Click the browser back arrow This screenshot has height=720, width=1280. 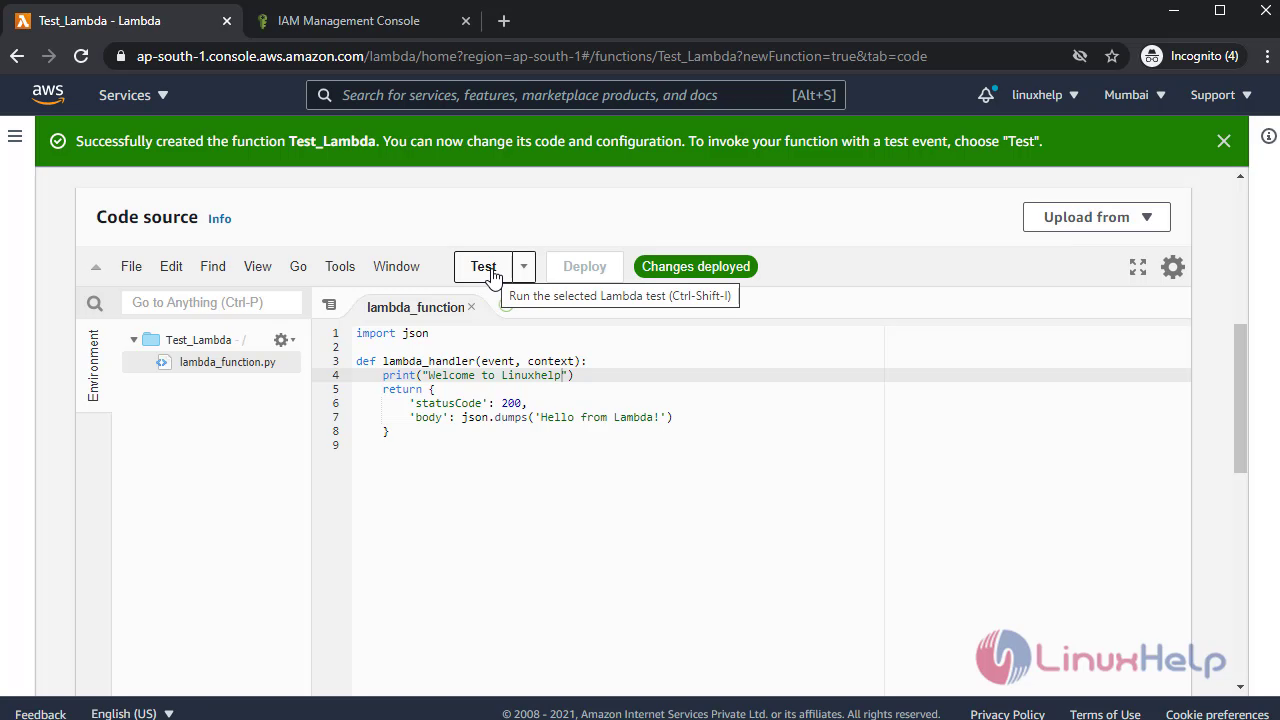tap(17, 56)
